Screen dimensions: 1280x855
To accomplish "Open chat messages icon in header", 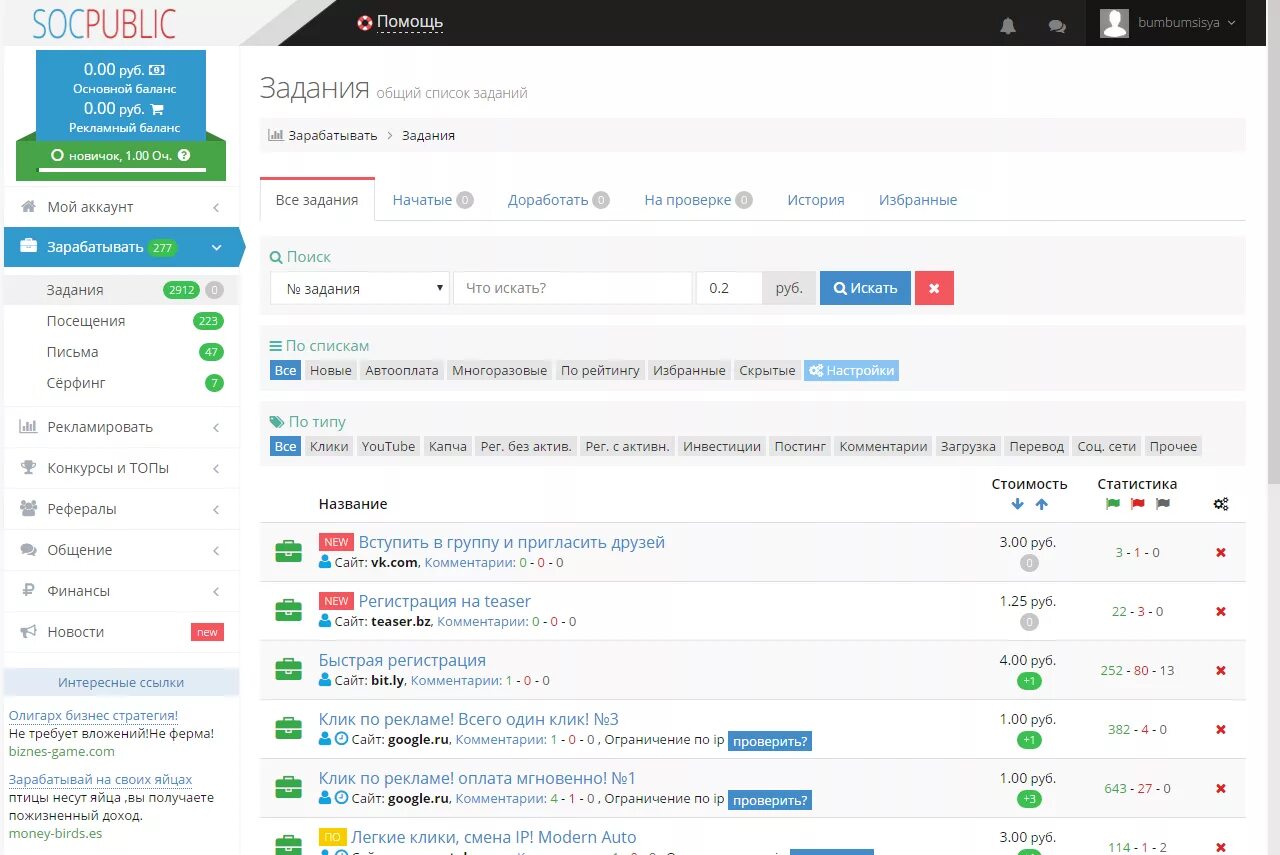I will 1057,26.
